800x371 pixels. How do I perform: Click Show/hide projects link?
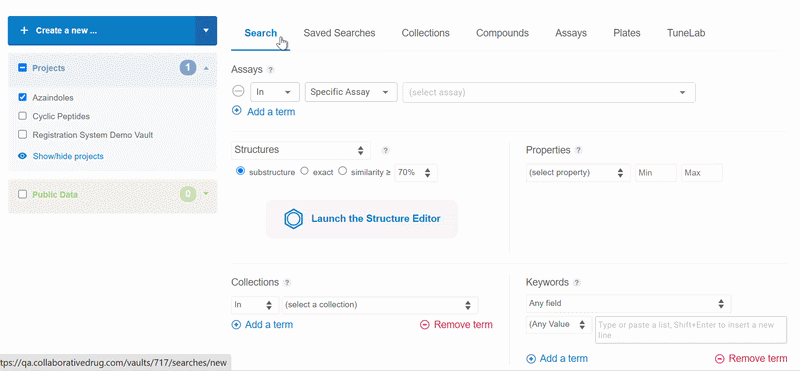[x=68, y=156]
